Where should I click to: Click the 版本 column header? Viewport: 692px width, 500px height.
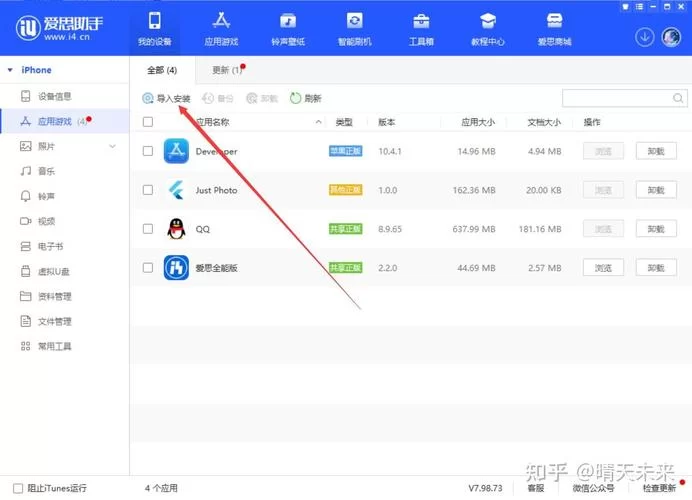[387, 122]
